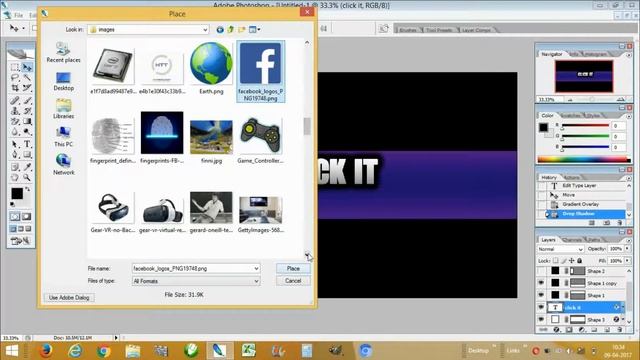
Task: Open Desktop in dialog sidebar
Action: tap(64, 81)
